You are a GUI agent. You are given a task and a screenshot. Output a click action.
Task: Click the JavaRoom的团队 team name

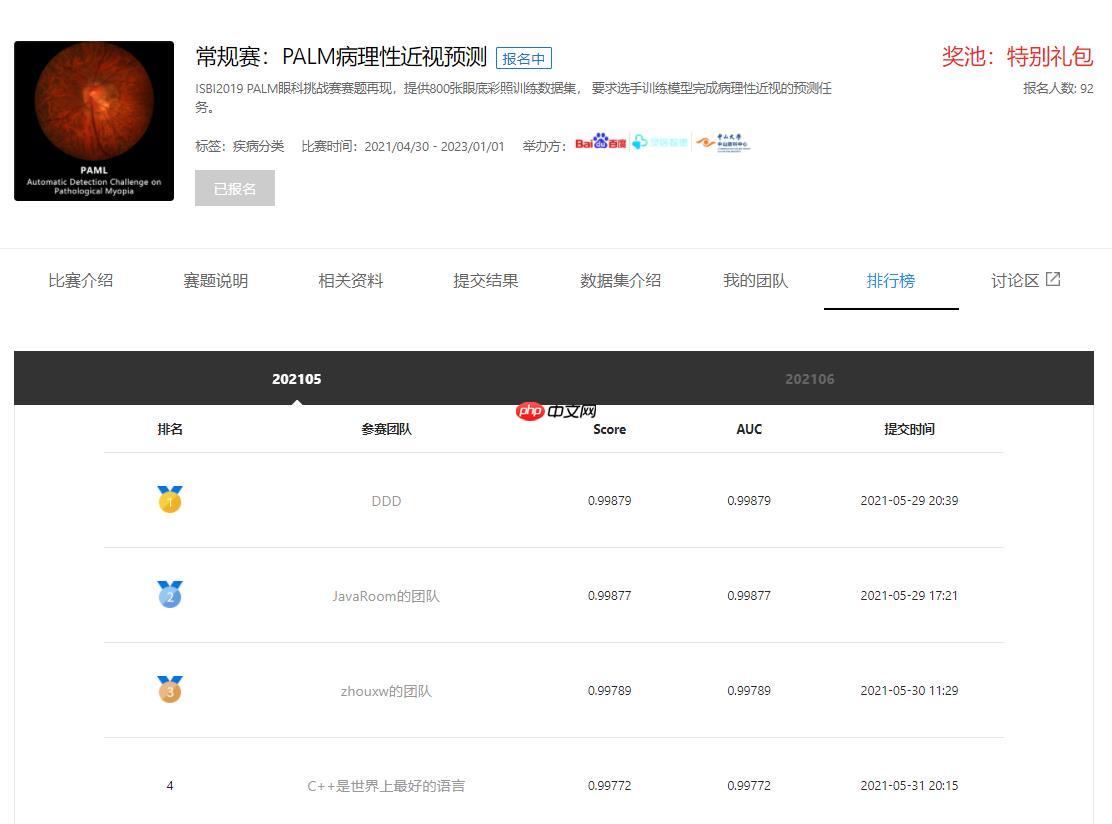(386, 595)
